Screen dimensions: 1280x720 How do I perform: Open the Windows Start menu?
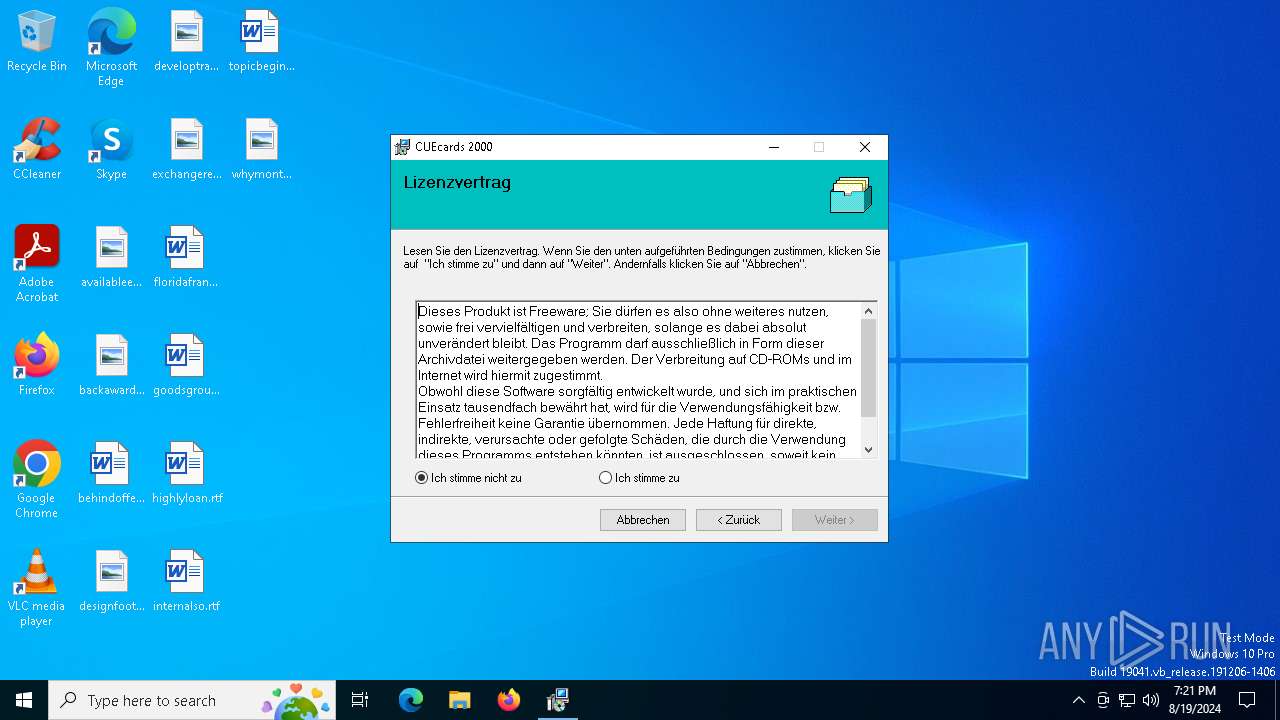24,700
